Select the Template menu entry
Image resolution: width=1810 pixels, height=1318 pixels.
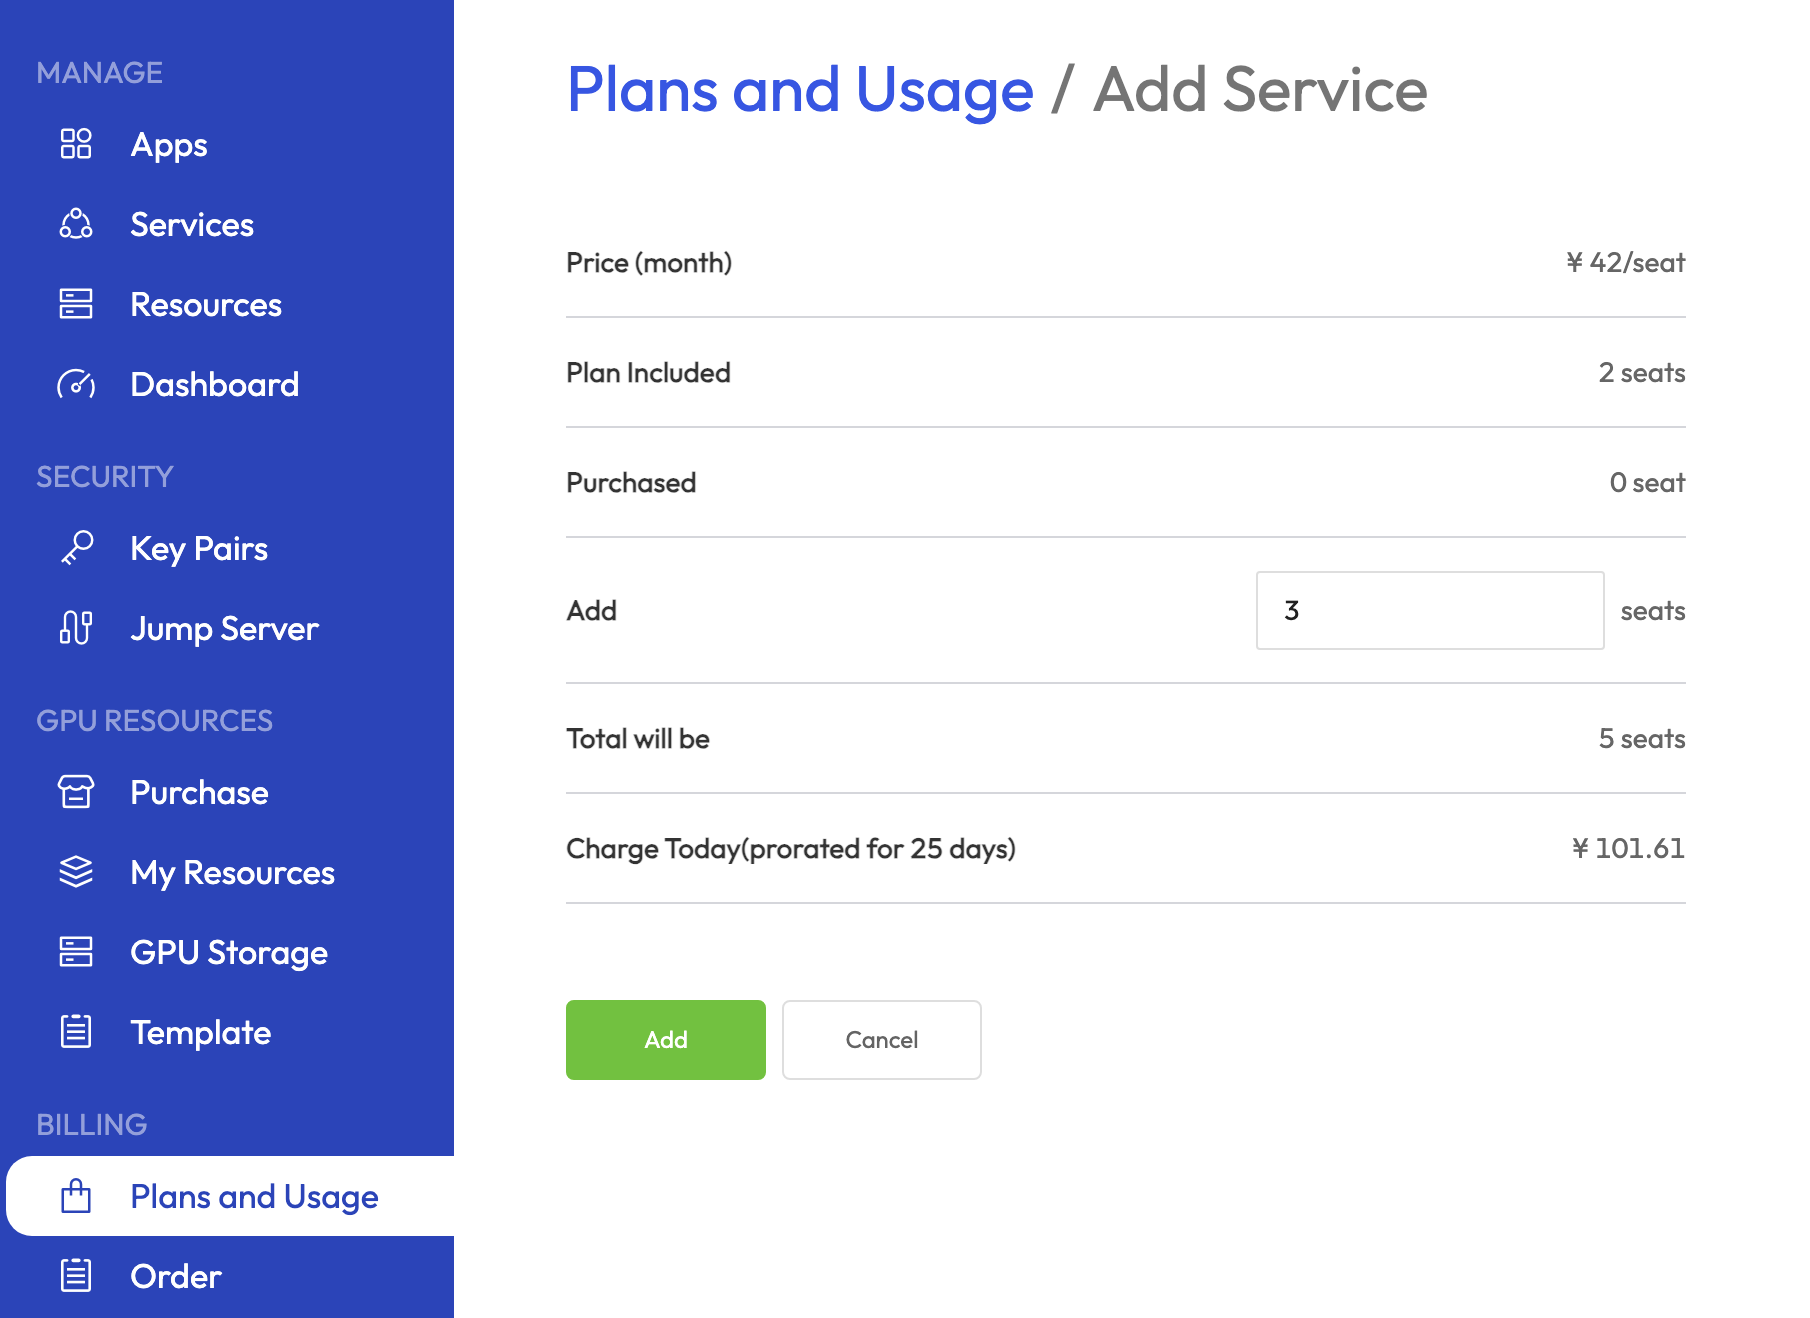coord(200,1032)
